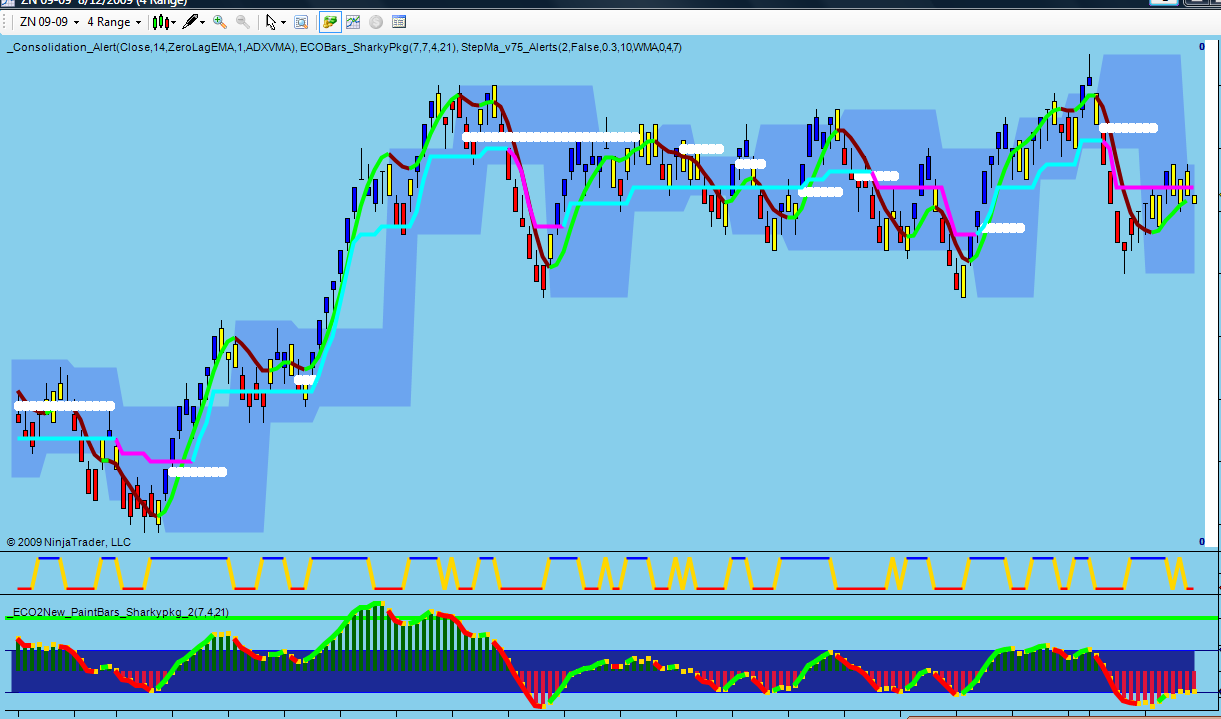Expand the drawing tools dropdown arrow
Viewport: 1221px width, 719px height.
tap(203, 22)
